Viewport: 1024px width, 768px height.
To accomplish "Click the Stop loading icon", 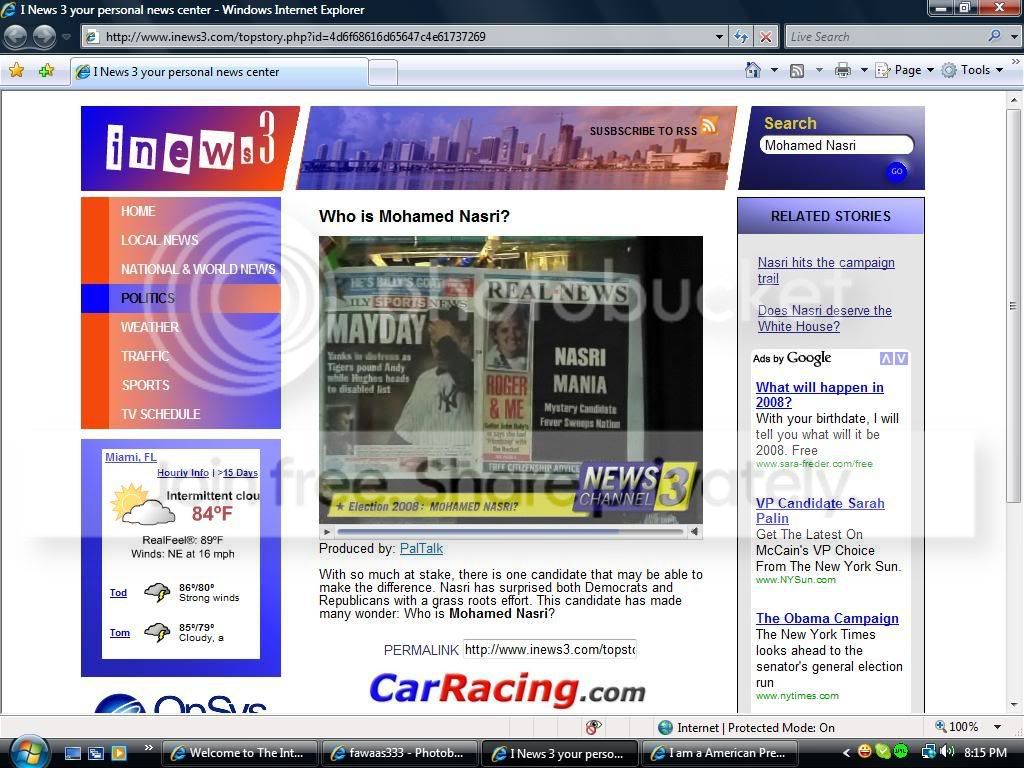I will 765,37.
